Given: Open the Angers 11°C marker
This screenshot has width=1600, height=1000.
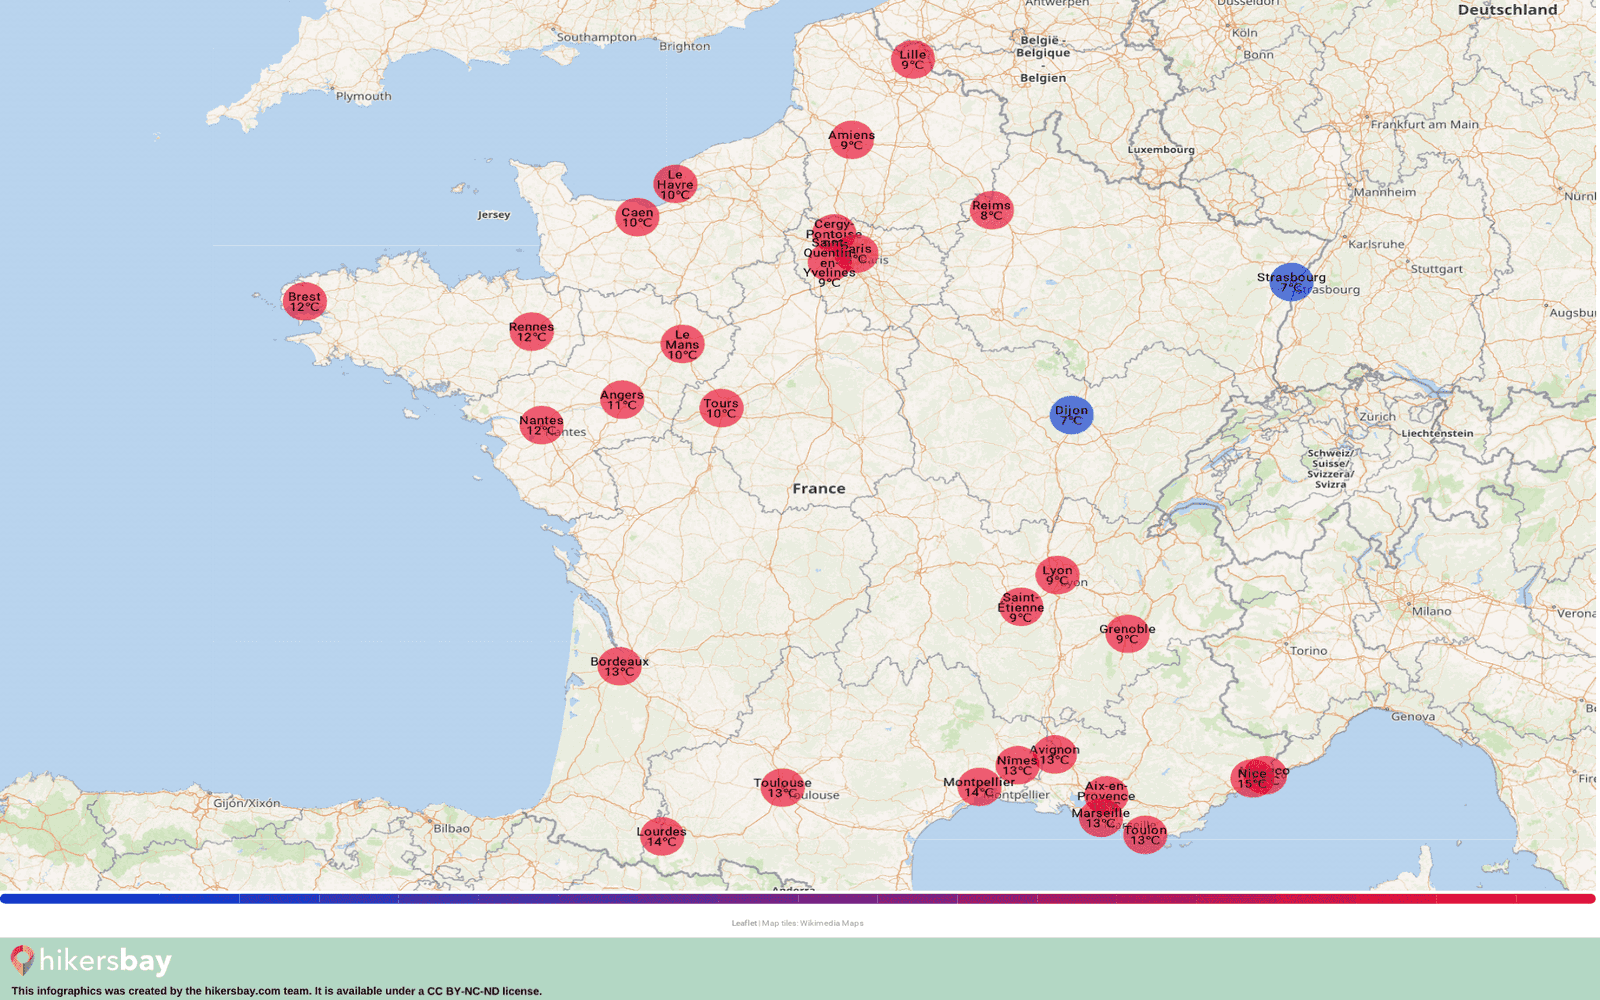Looking at the screenshot, I should tap(621, 399).
